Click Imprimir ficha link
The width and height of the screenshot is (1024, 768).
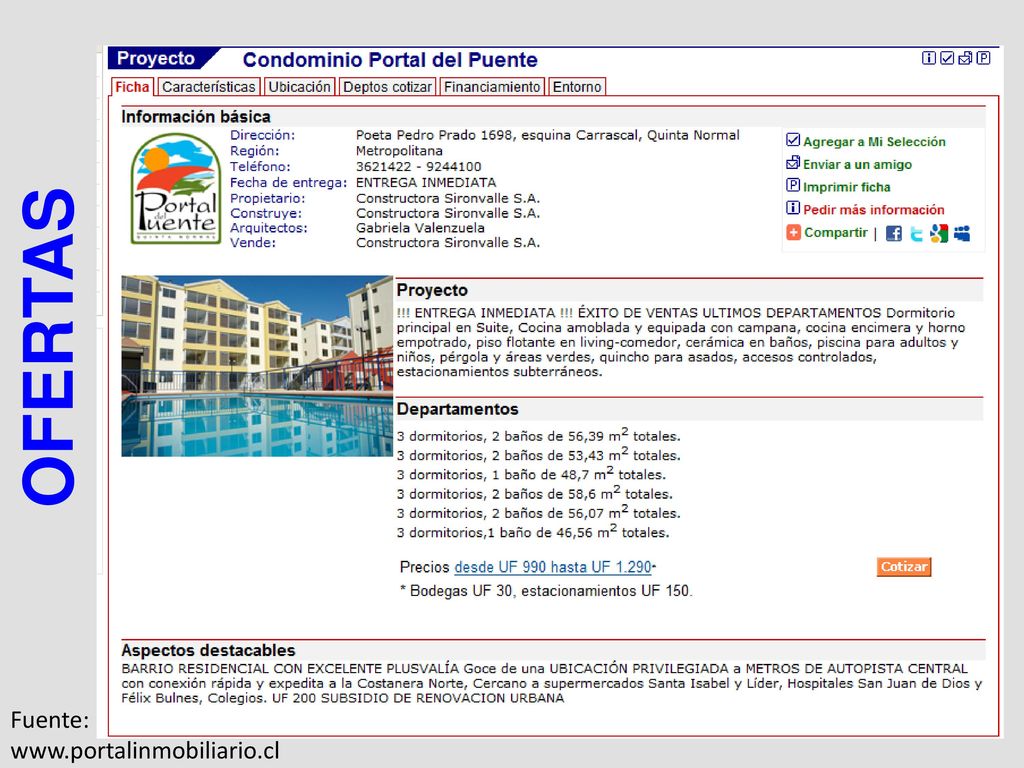coord(847,187)
